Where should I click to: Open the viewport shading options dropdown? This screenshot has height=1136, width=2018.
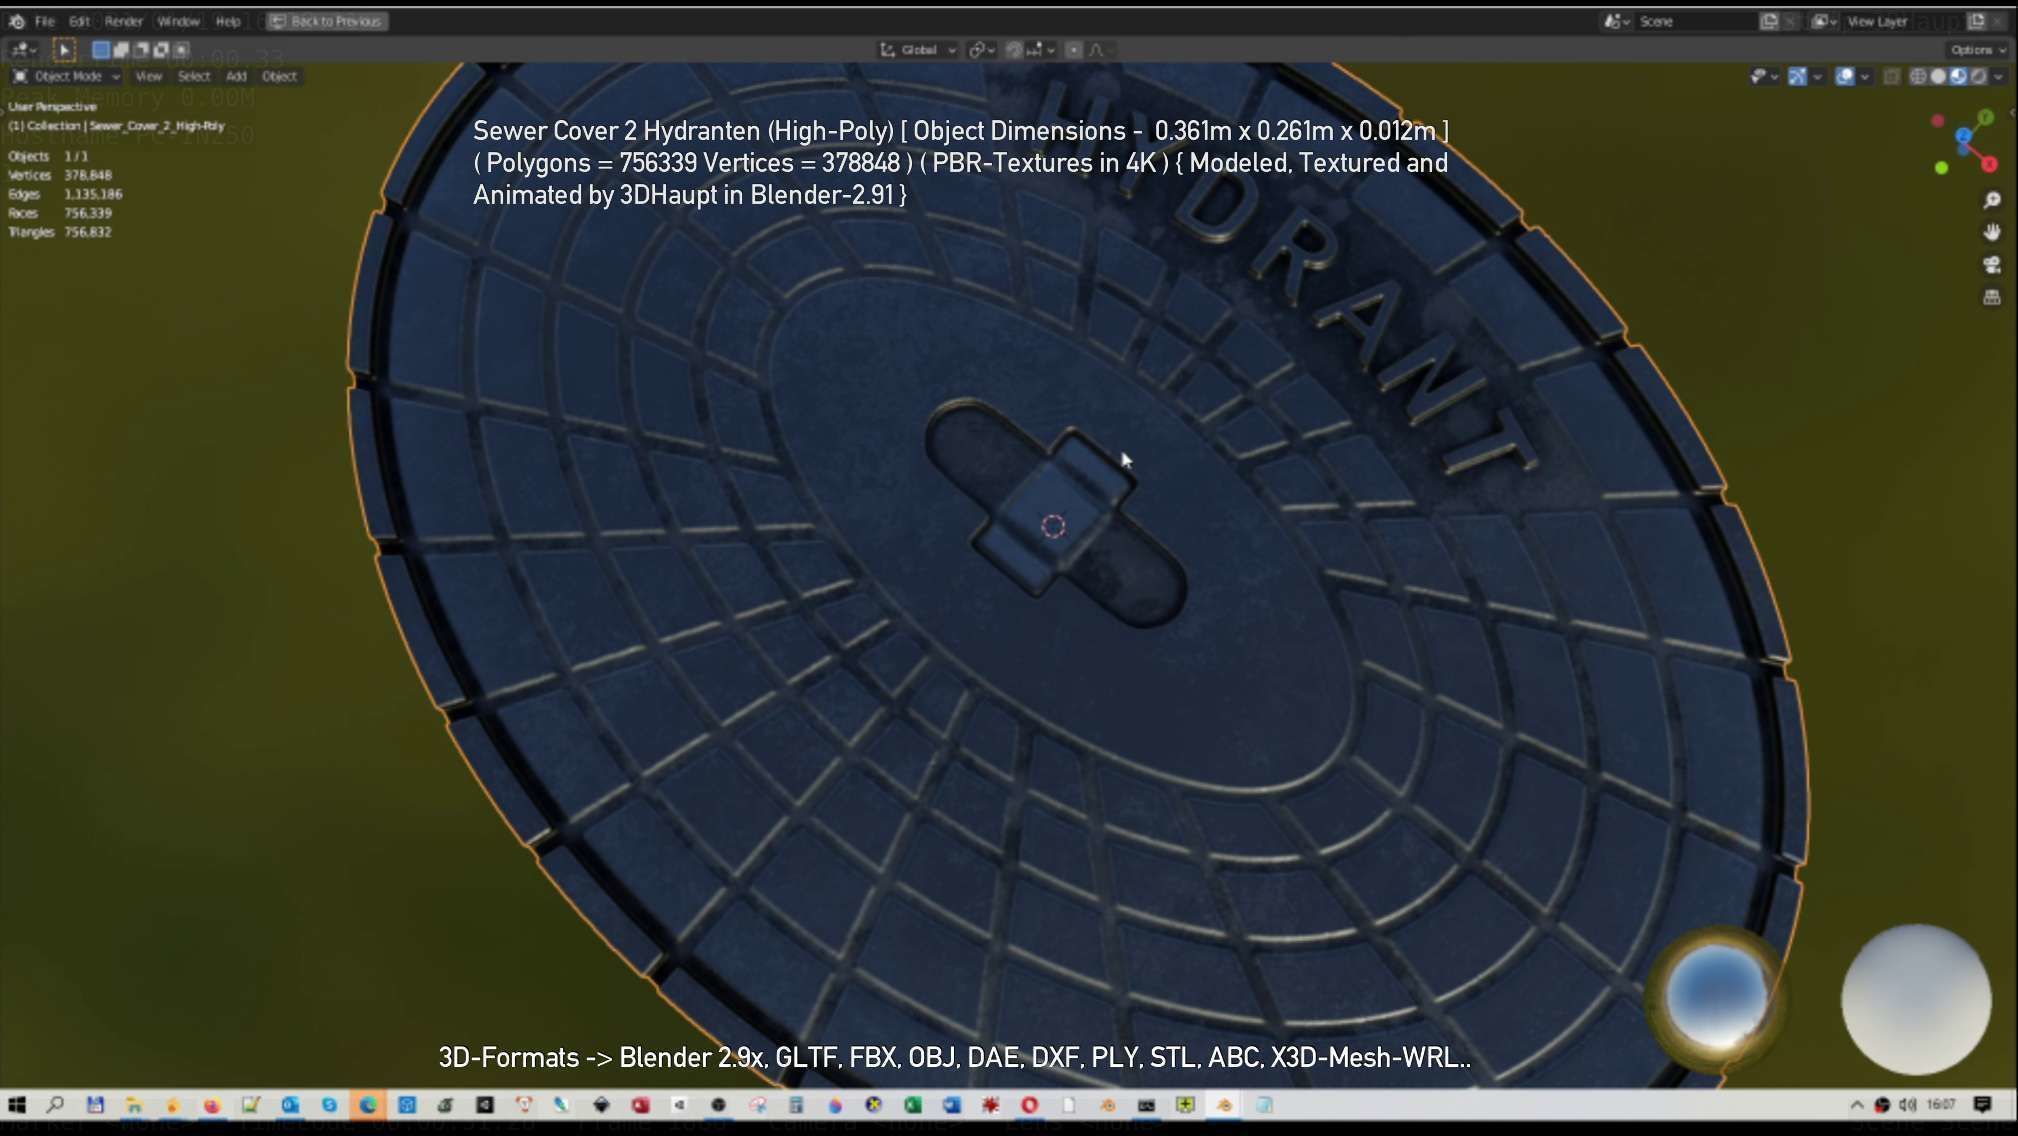pos(1998,76)
